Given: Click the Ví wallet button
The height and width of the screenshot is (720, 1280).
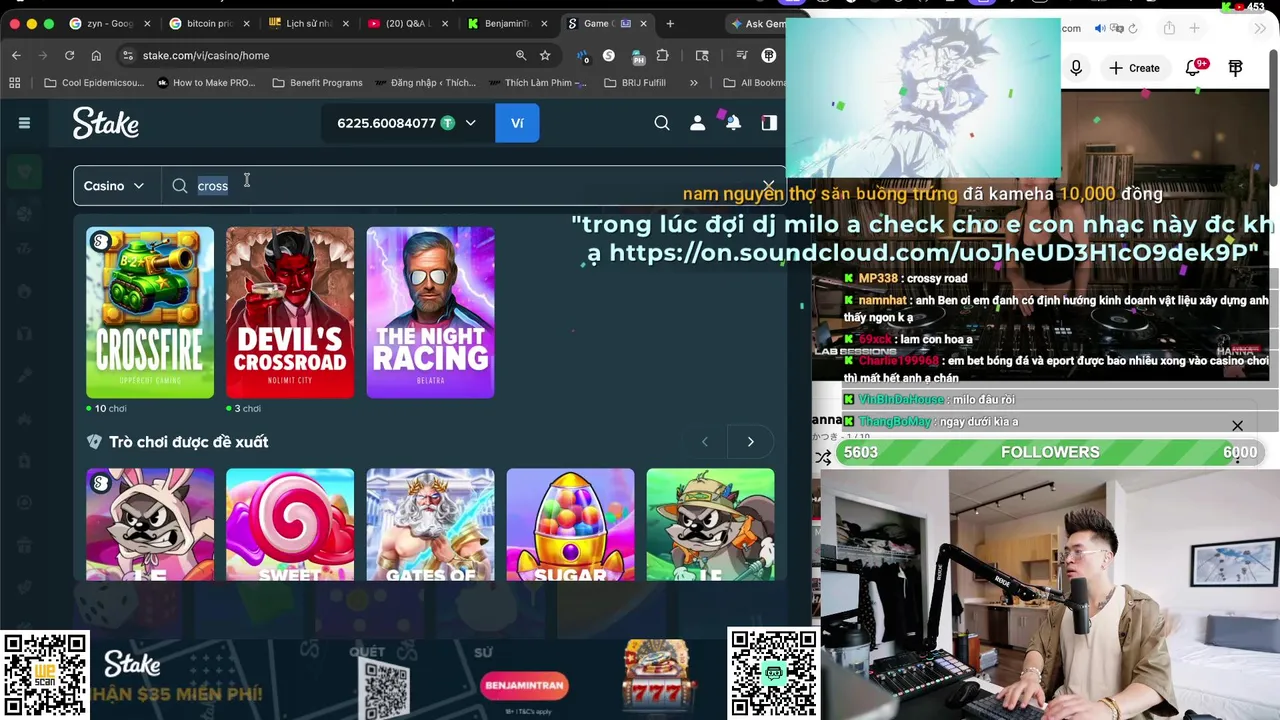Looking at the screenshot, I should coord(517,123).
